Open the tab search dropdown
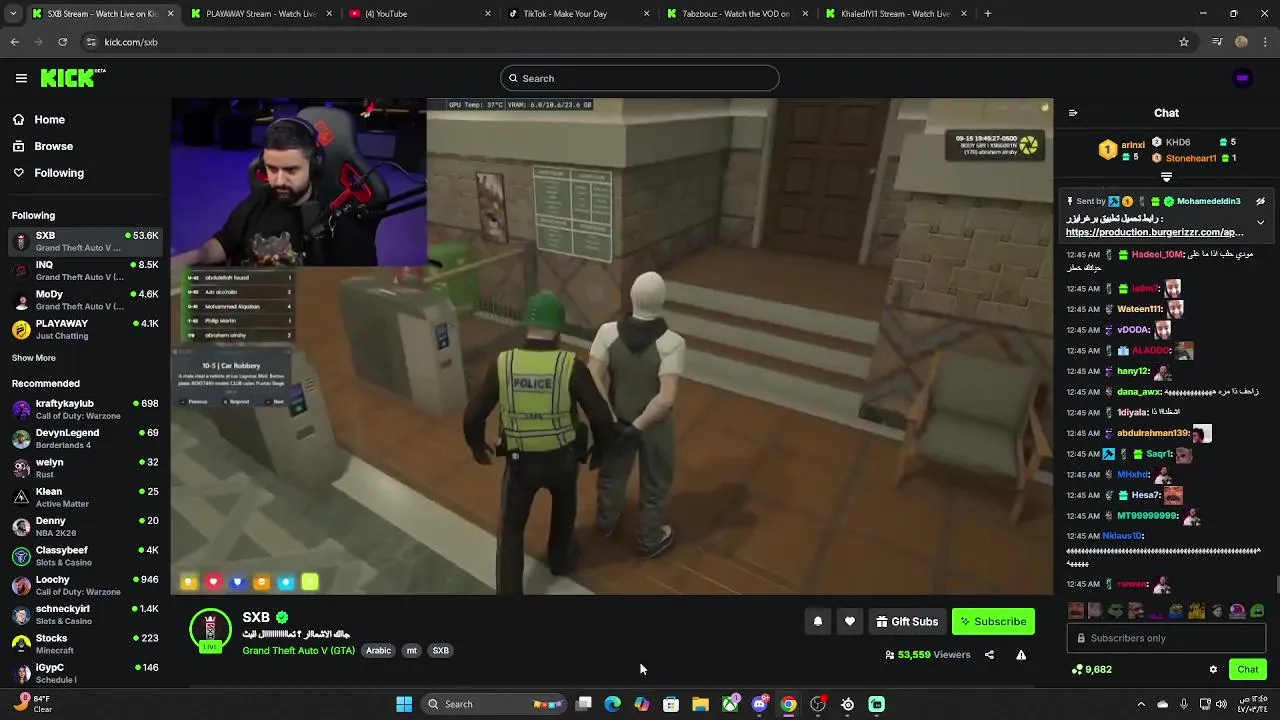This screenshot has width=1280, height=720. pos(13,14)
